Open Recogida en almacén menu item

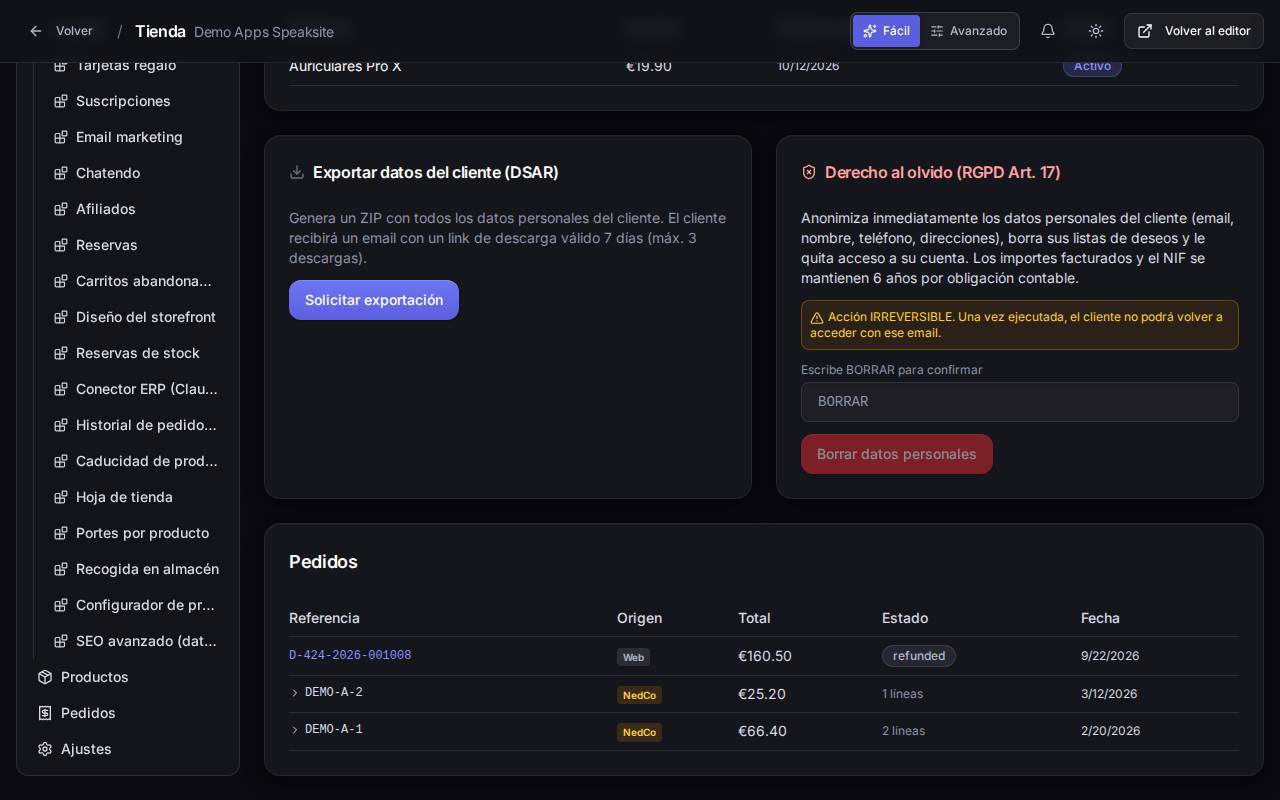tap(136, 569)
